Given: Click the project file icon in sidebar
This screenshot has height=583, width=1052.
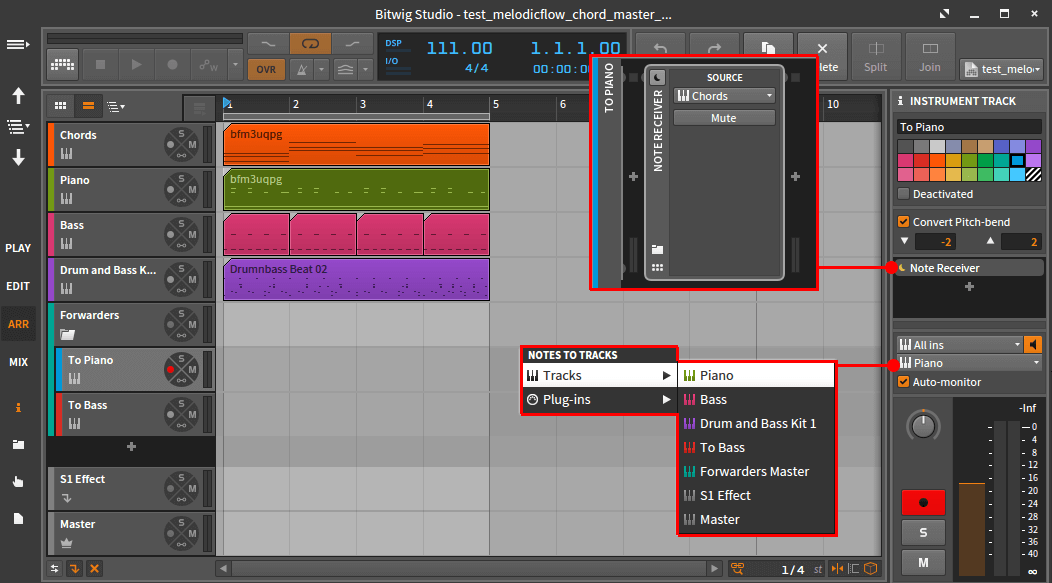Looking at the screenshot, I should point(18,518).
